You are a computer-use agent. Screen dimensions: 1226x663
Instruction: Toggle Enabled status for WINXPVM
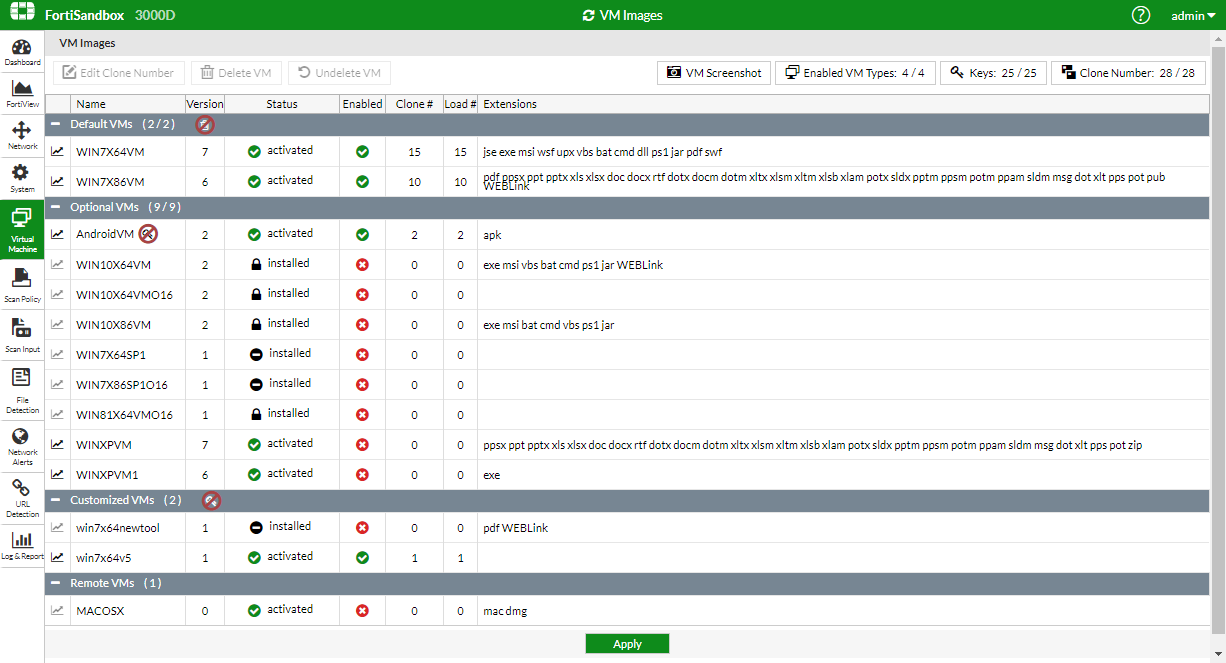(362, 445)
